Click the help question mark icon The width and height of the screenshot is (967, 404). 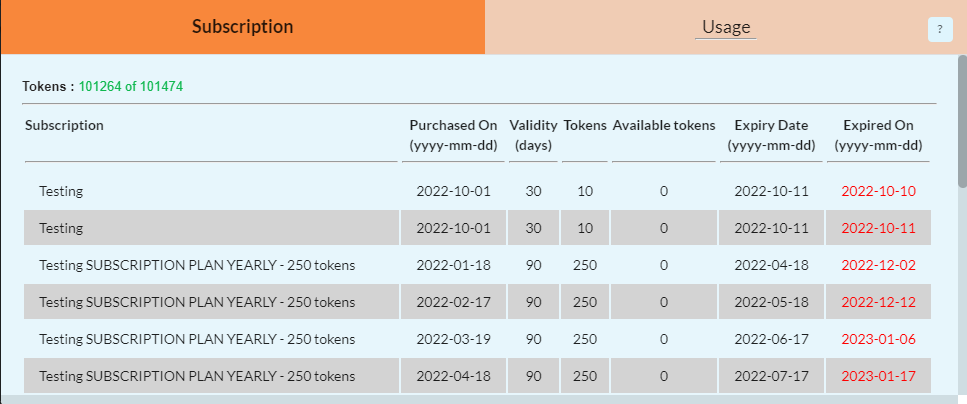coord(939,29)
